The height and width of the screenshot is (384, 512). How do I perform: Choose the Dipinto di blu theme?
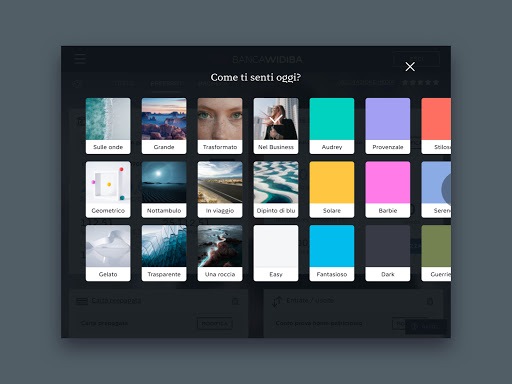coord(276,189)
